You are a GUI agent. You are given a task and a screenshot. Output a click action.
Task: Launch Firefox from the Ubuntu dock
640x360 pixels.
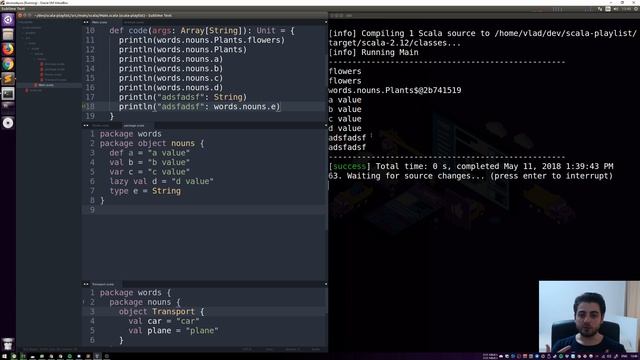coord(8,49)
